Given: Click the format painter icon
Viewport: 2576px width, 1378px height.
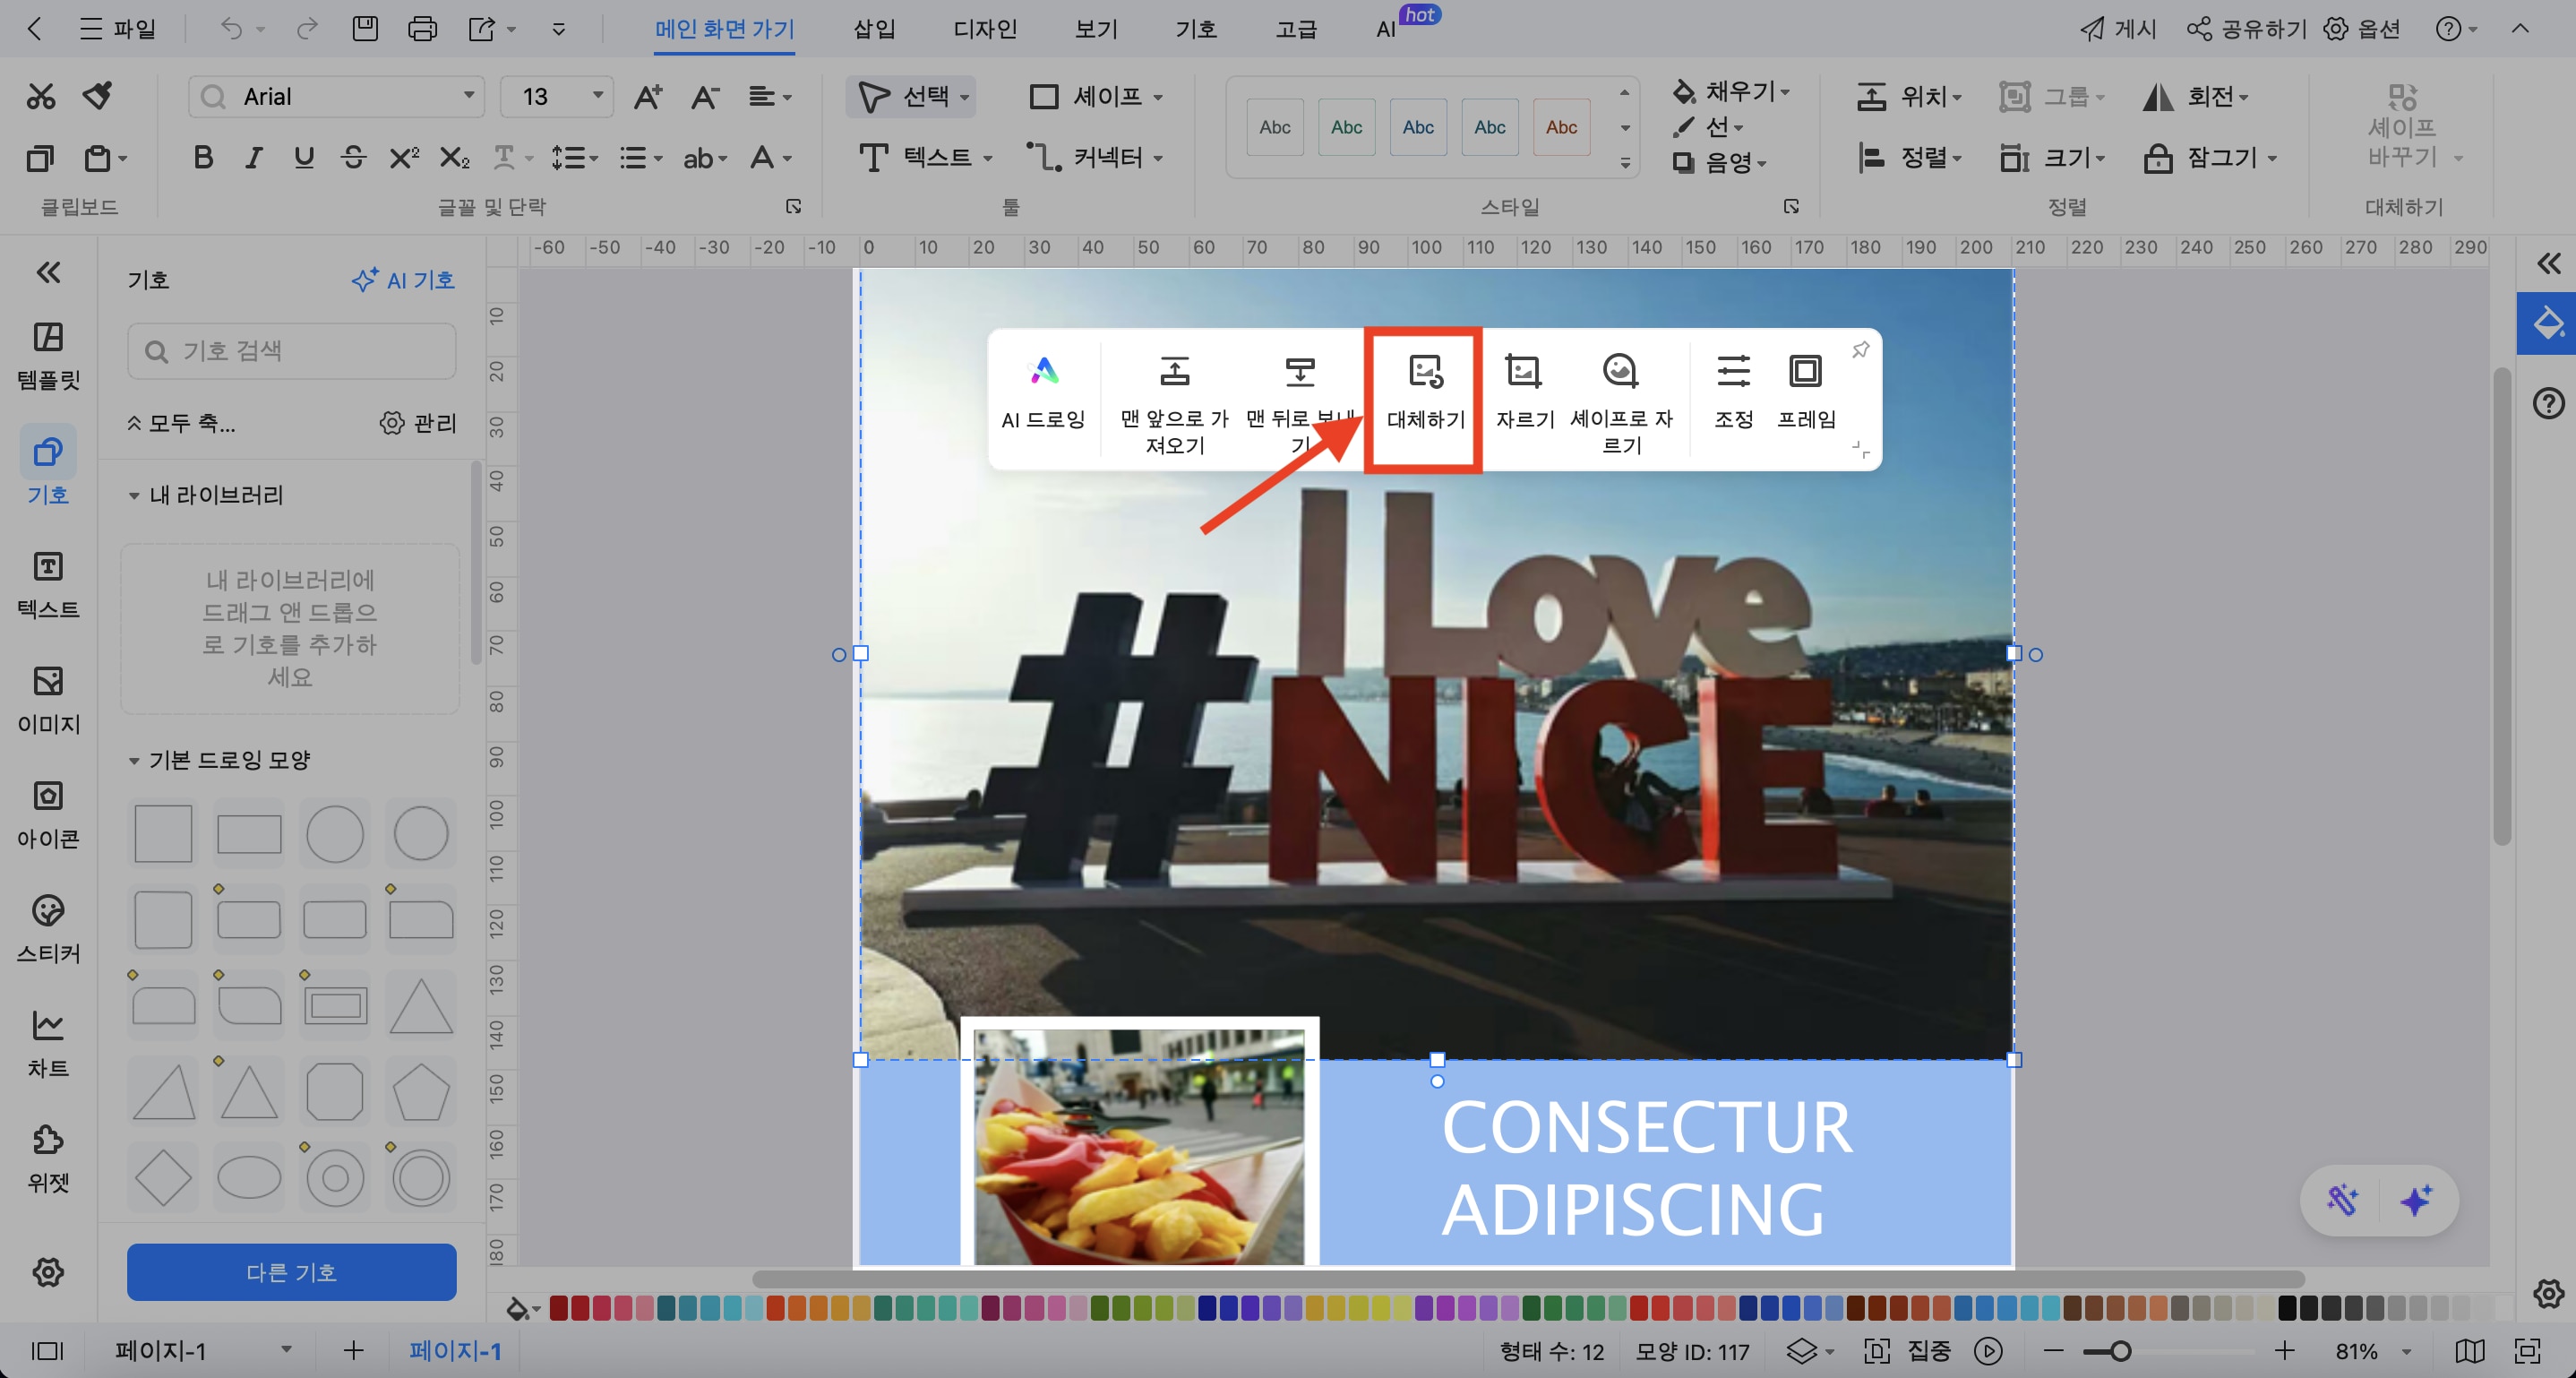Looking at the screenshot, I should (98, 96).
